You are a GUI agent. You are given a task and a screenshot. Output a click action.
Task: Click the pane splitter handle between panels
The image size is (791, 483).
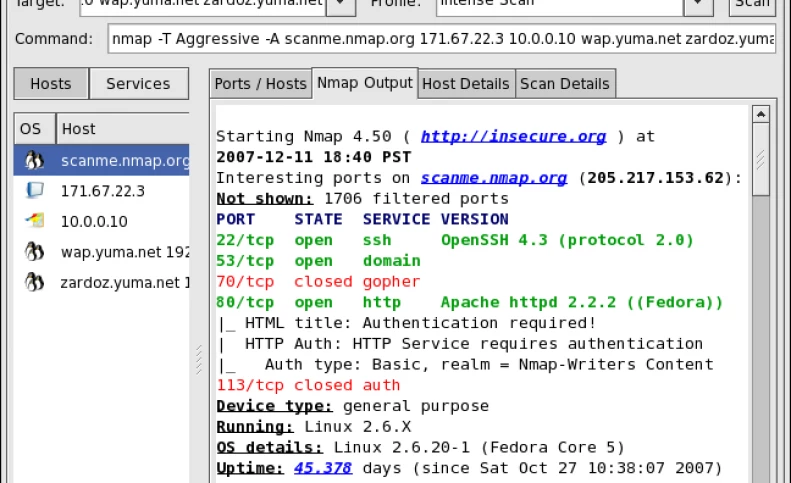coord(199,359)
